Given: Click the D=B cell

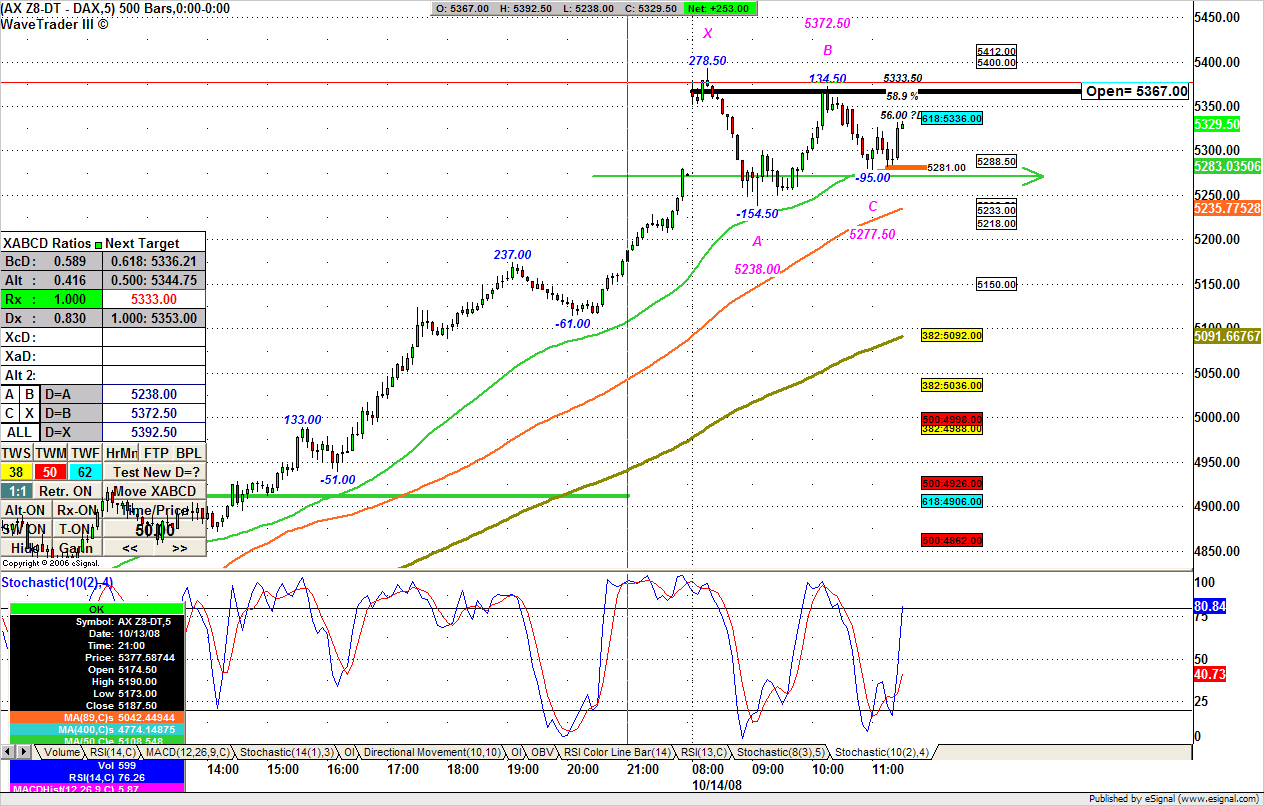Looking at the screenshot, I should (x=72, y=413).
